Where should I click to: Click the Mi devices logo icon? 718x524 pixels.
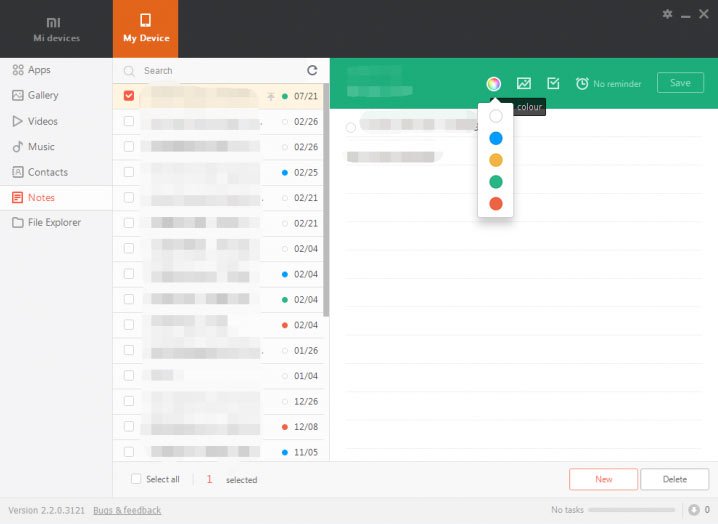(x=54, y=22)
